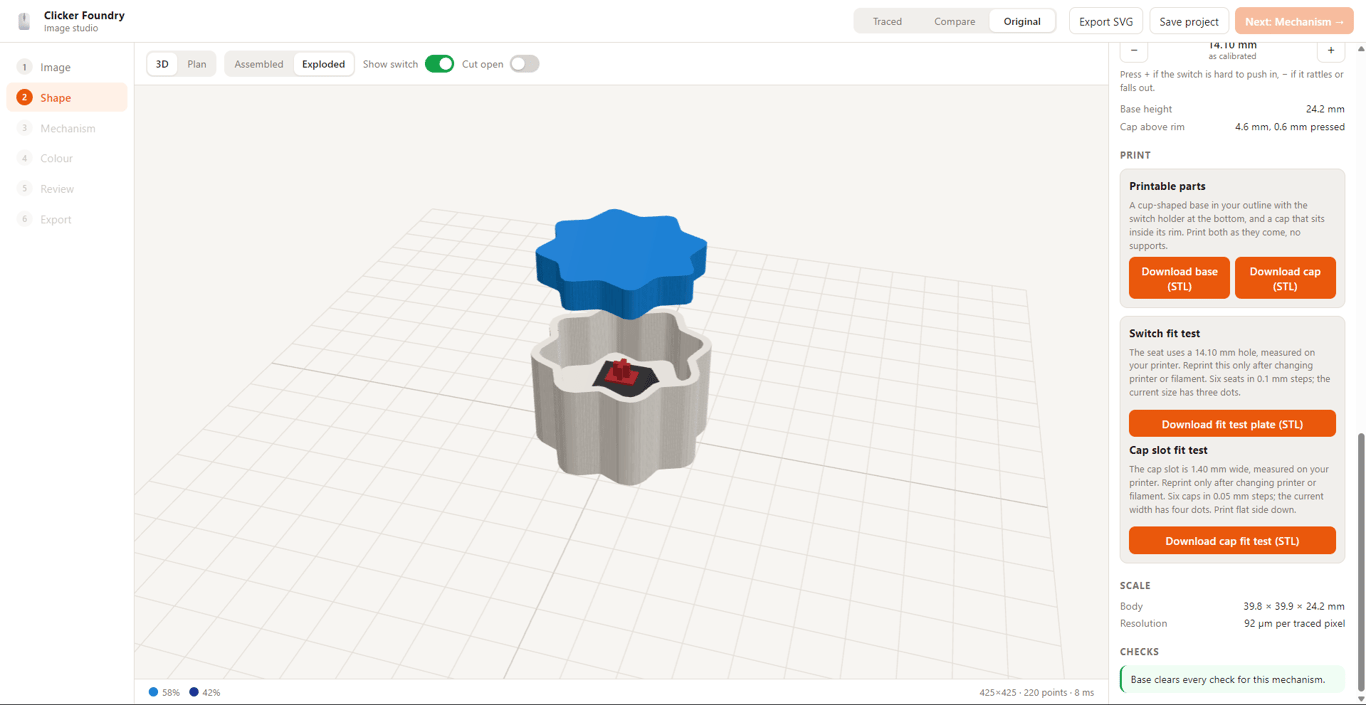Click the Save project button
1366x705 pixels.
(x=1189, y=21)
